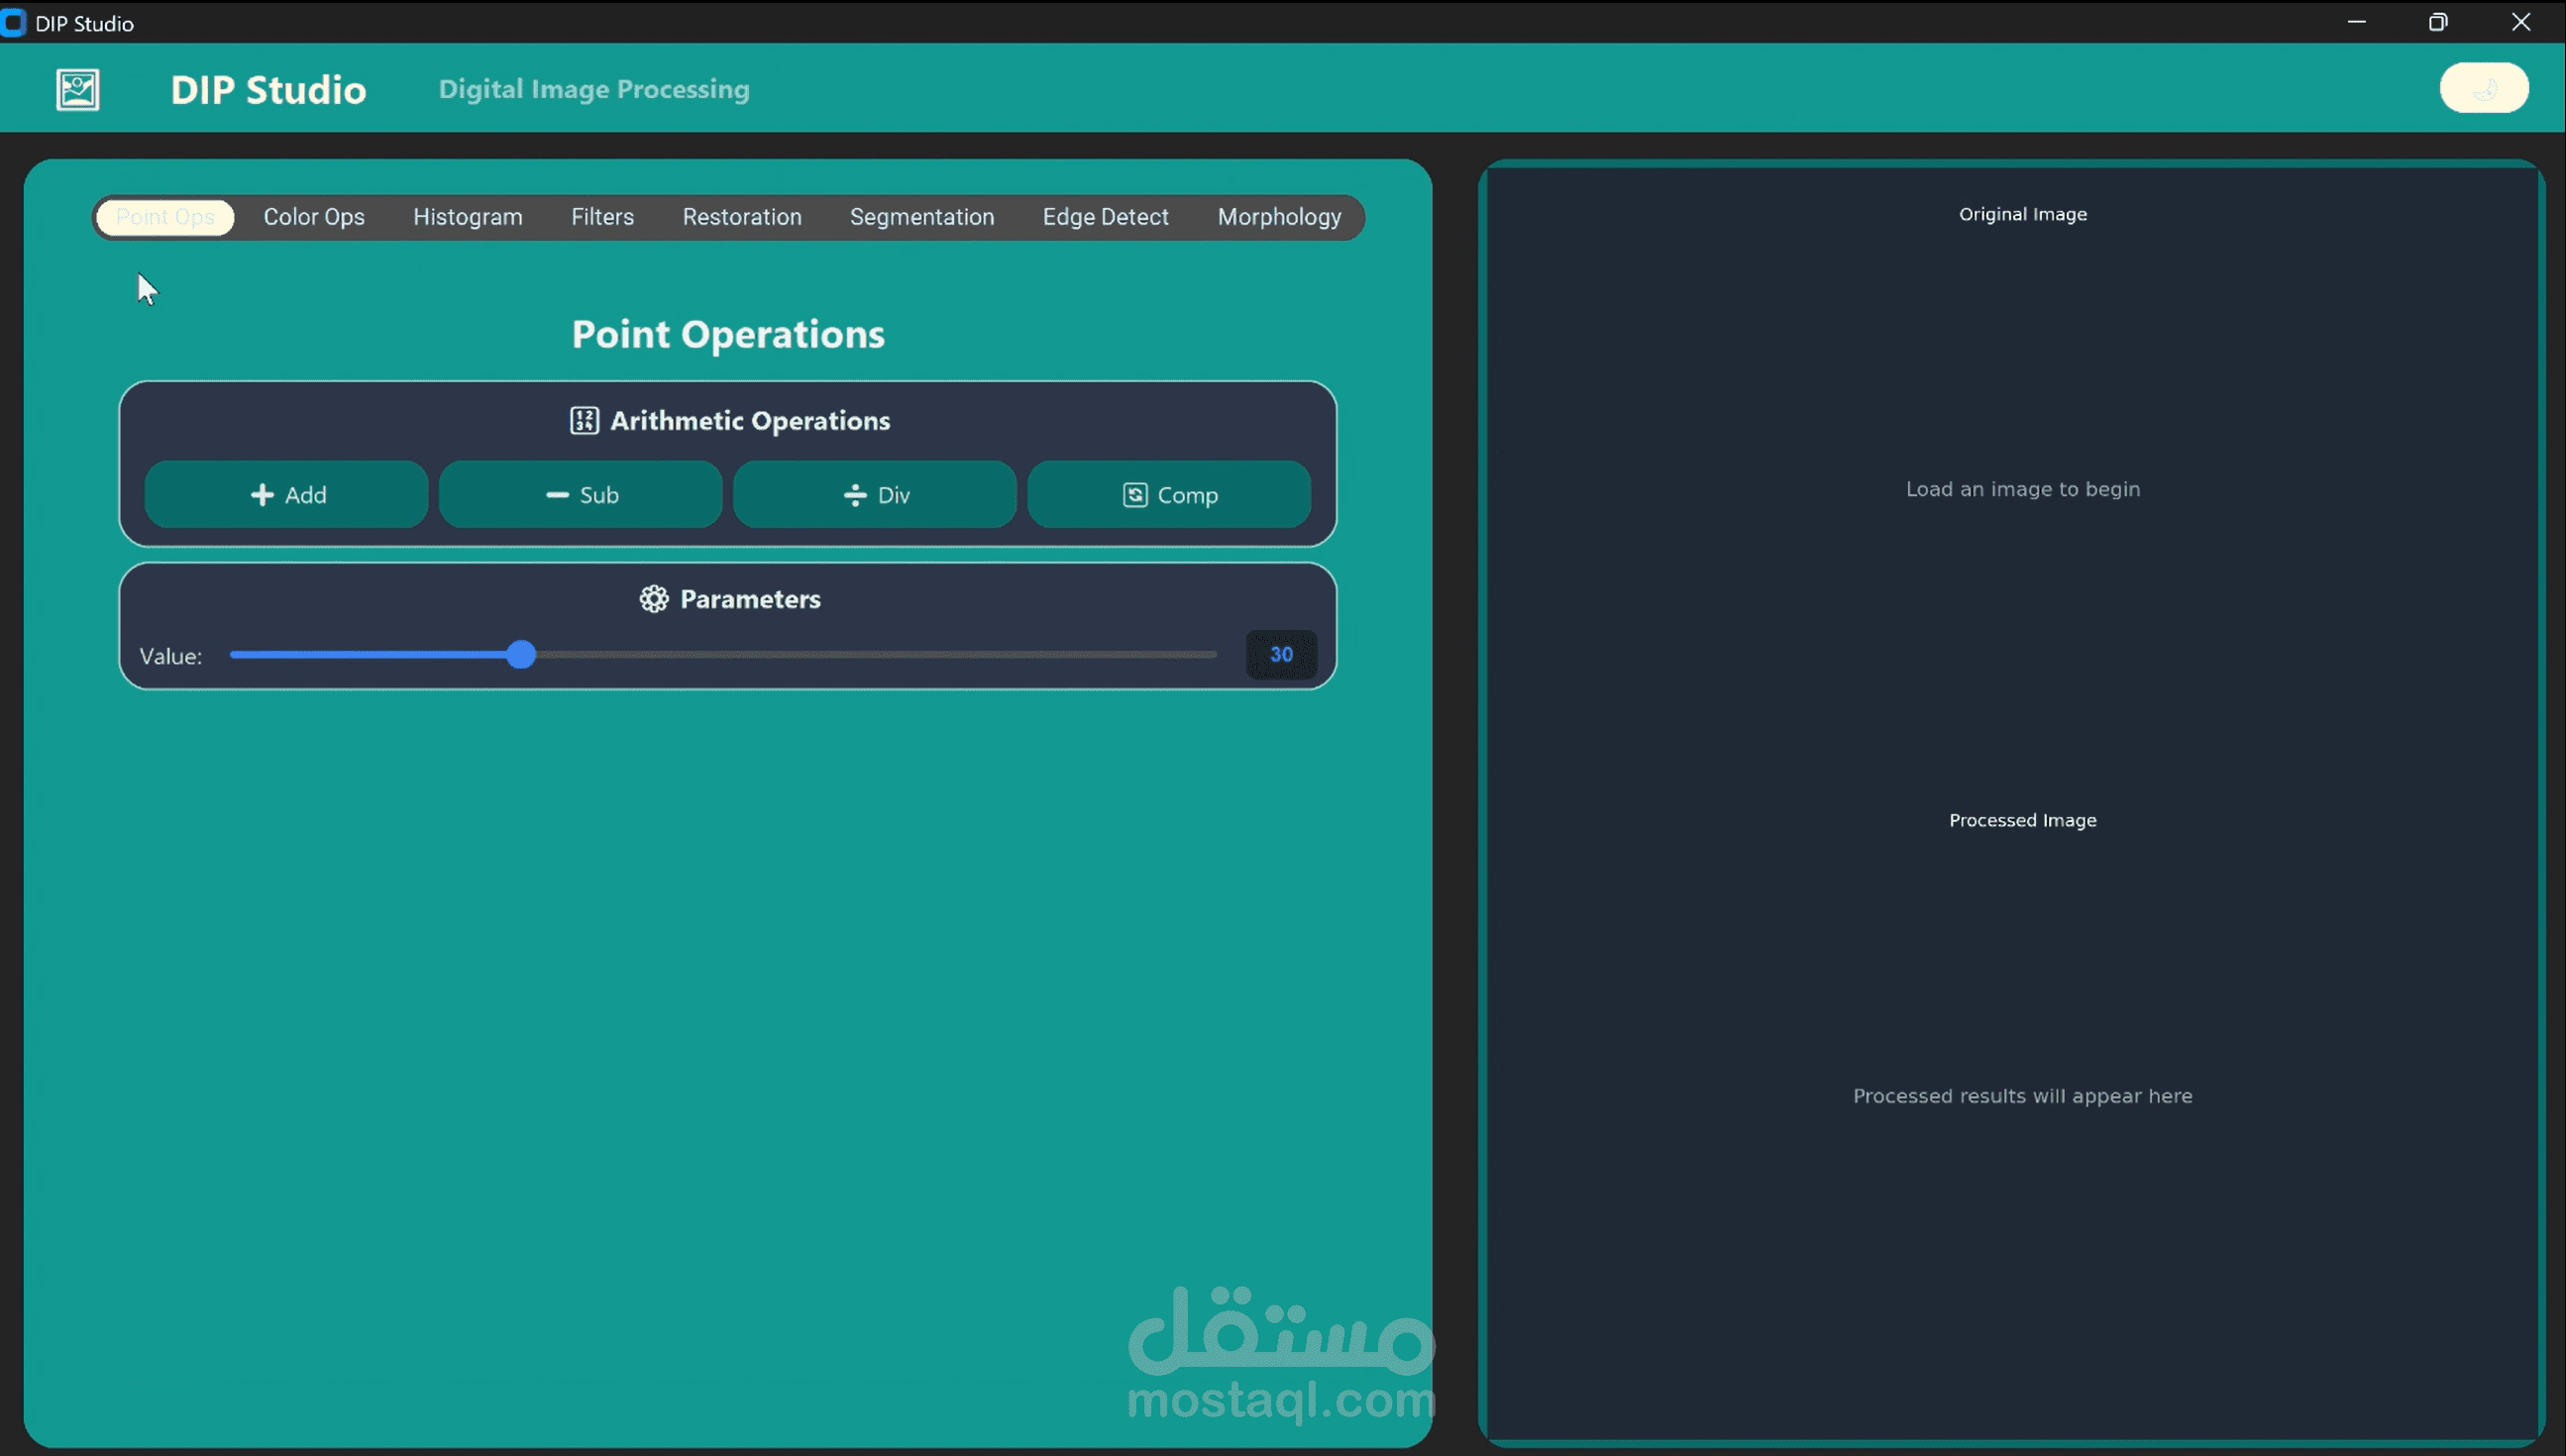Click the 'Point Operations' heading
The height and width of the screenshot is (1456, 2566).
tap(728, 334)
